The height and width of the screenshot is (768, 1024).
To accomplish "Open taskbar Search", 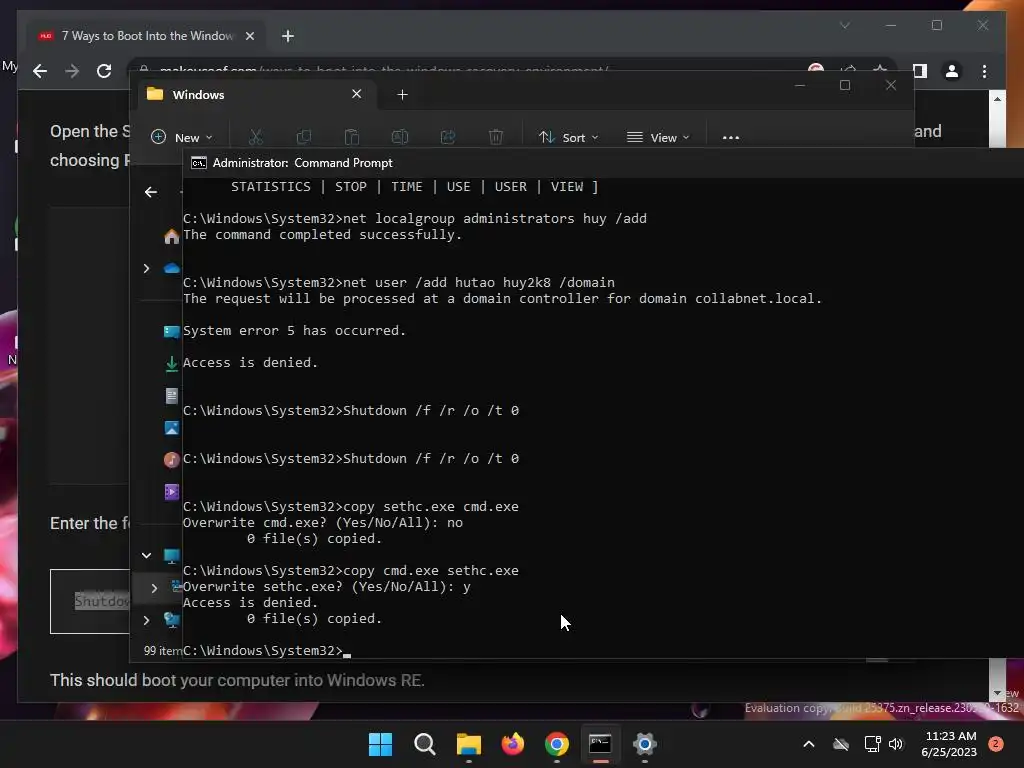I will [x=424, y=744].
